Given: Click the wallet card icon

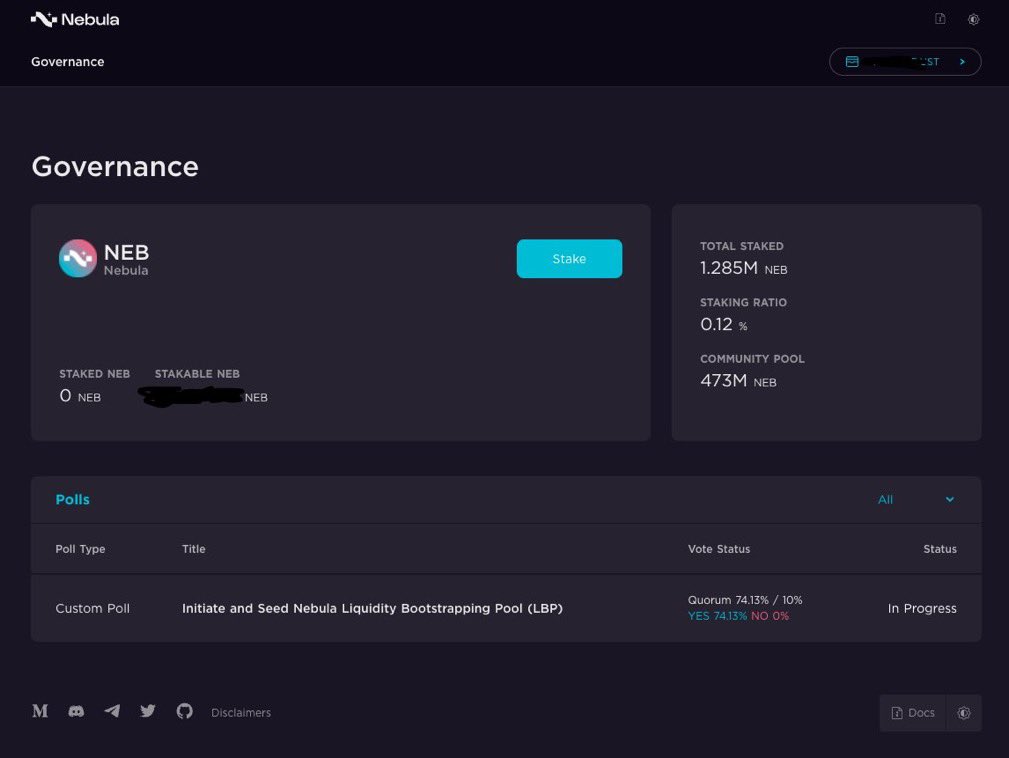Looking at the screenshot, I should click(852, 62).
